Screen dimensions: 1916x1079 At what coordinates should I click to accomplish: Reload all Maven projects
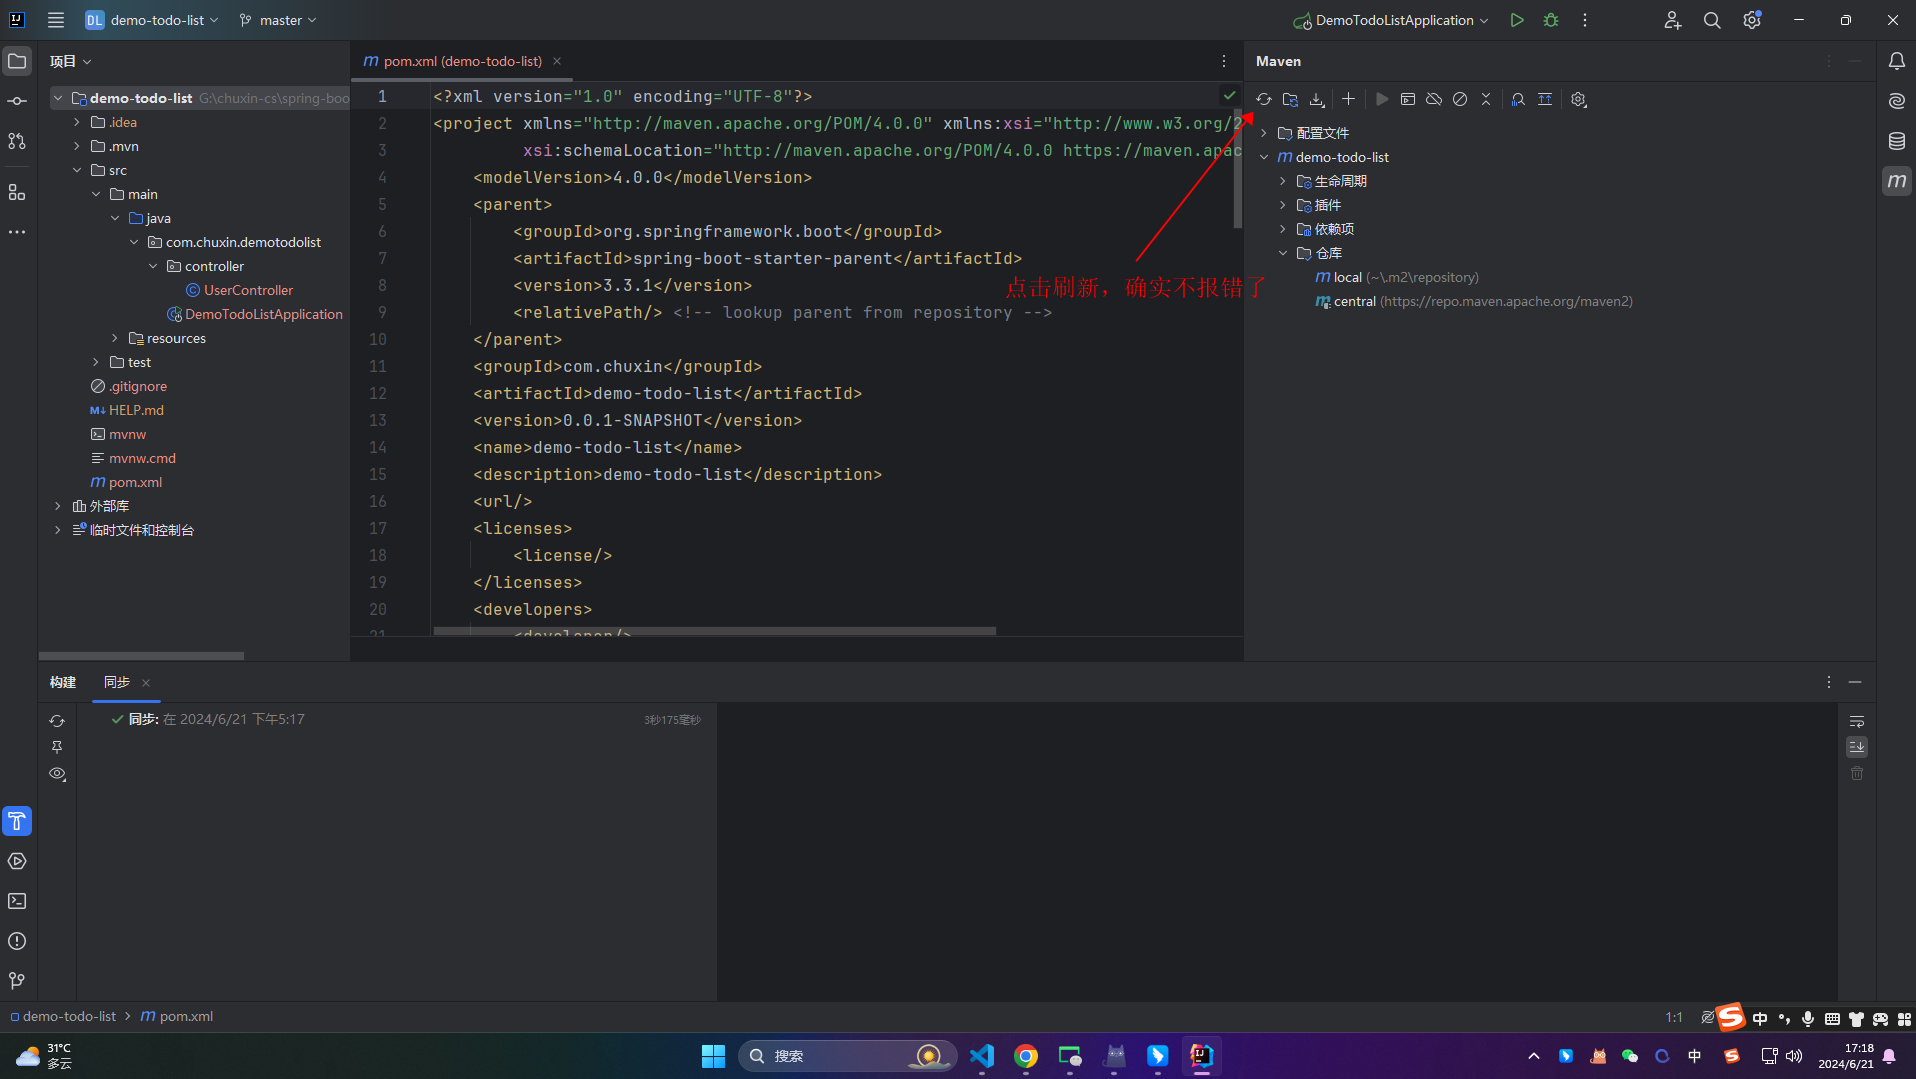(x=1264, y=99)
